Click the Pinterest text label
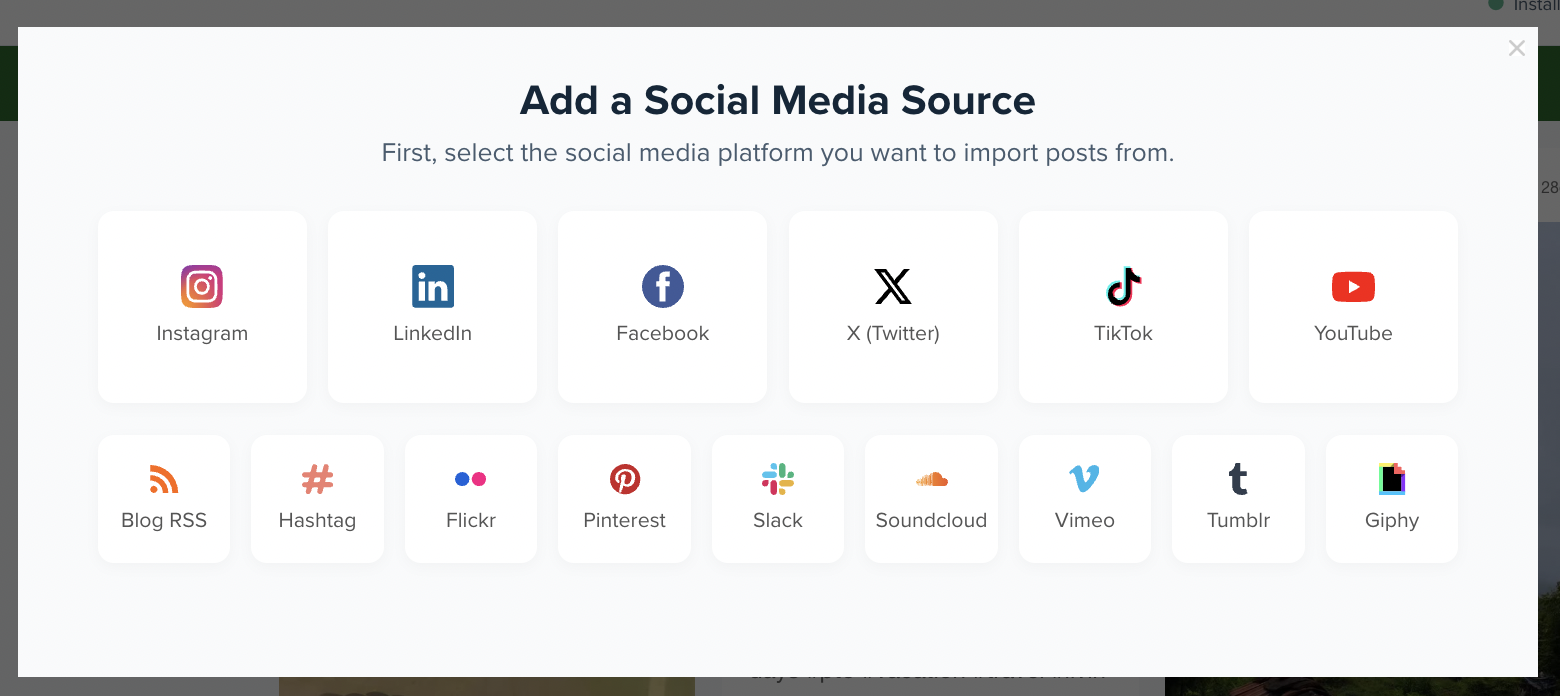This screenshot has width=1560, height=696. (625, 521)
